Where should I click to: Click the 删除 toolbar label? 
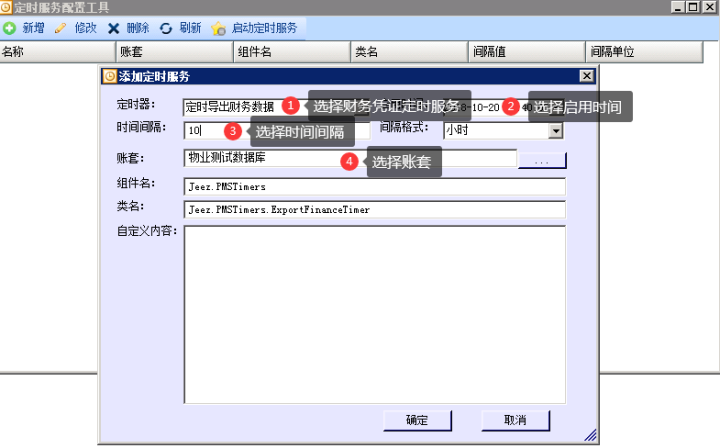[x=138, y=28]
